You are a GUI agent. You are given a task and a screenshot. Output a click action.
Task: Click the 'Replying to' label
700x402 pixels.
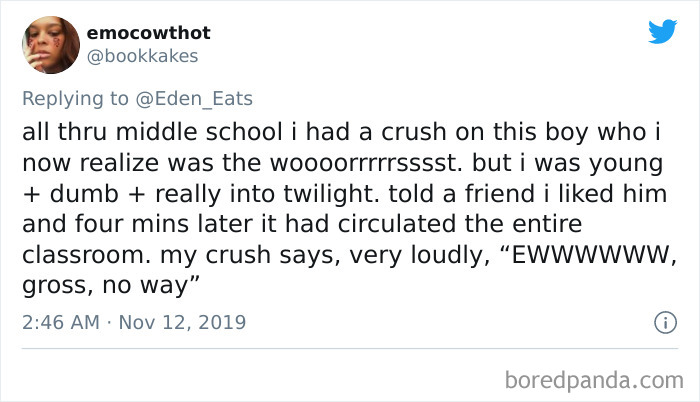[75, 99]
